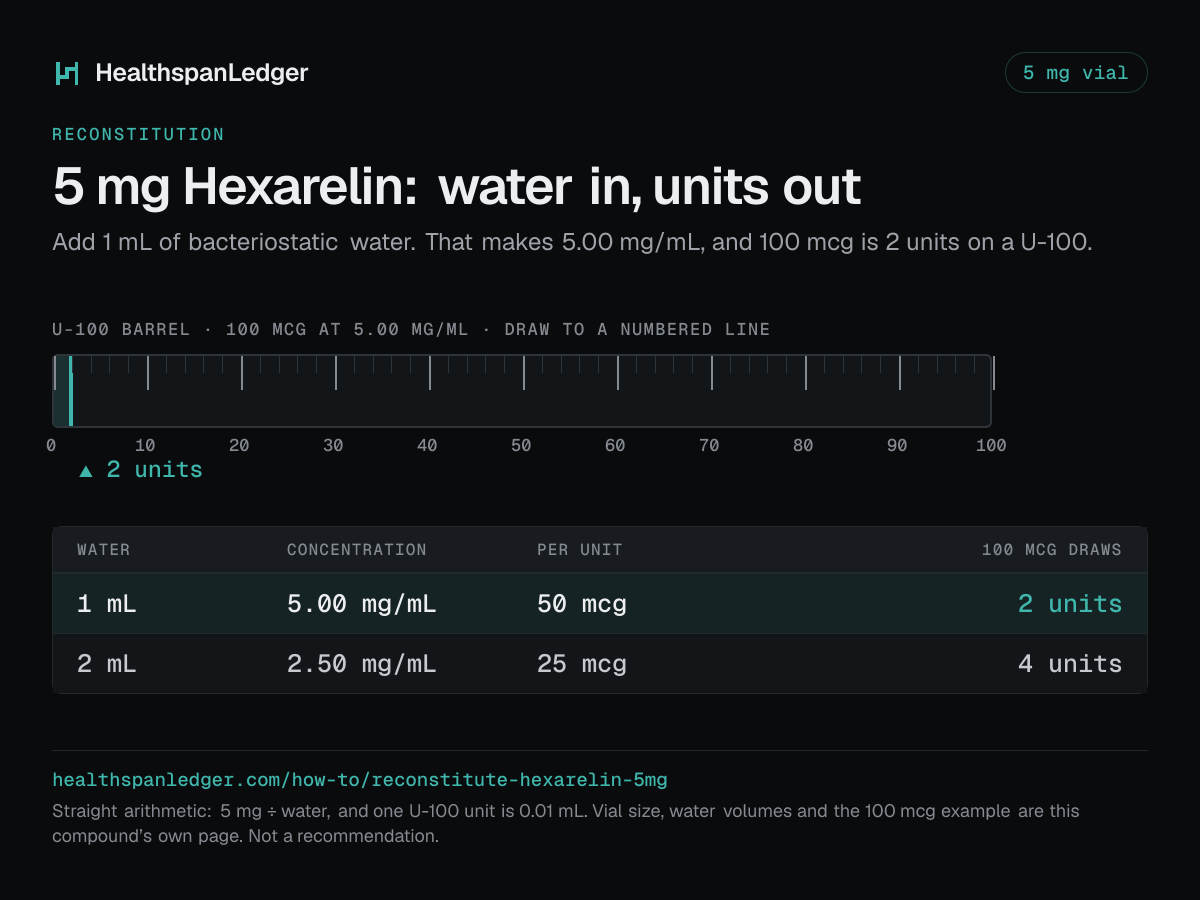Click the RECONSTITUTION section label

coord(138,134)
